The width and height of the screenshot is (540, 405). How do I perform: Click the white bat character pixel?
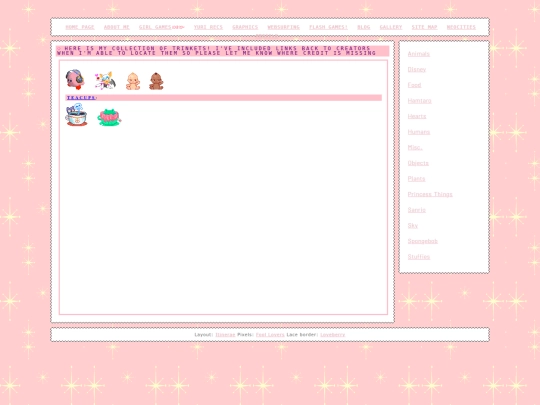[105, 81]
